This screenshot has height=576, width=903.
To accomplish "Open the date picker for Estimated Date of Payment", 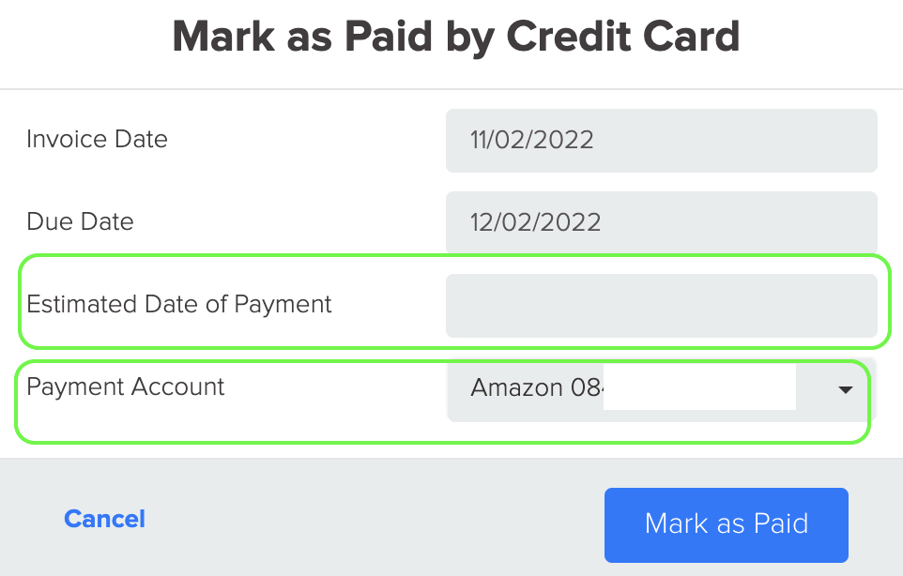I will (x=660, y=305).
